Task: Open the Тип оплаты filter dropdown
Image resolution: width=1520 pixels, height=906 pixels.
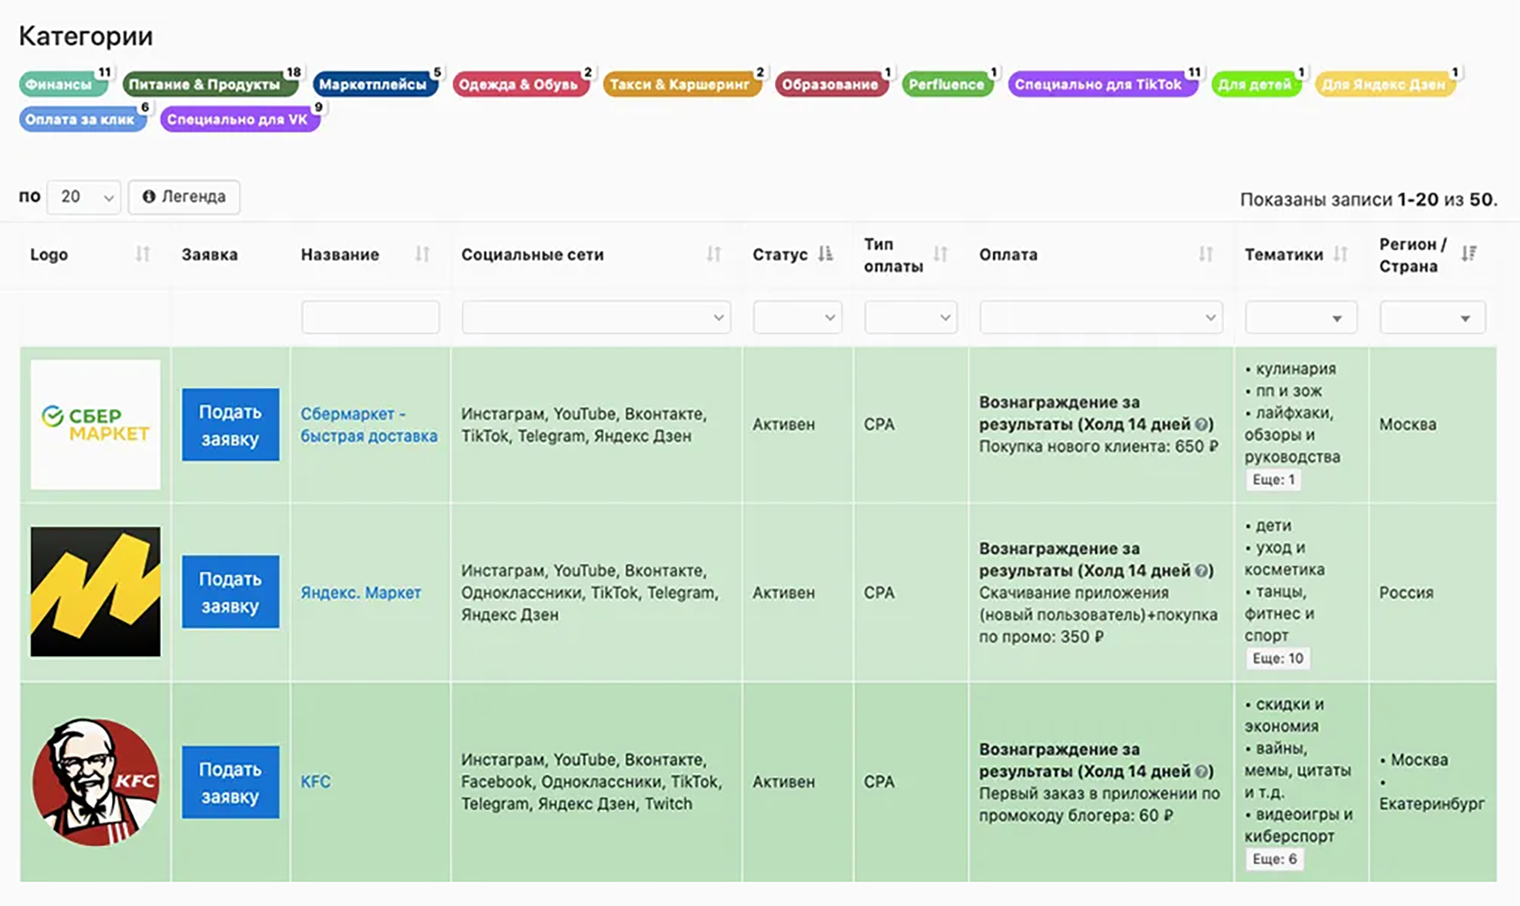Action: (x=910, y=317)
